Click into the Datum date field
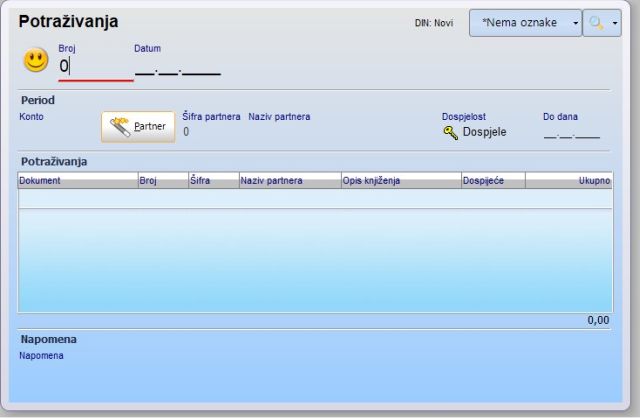This screenshot has width=640, height=420. pyautogui.click(x=177, y=68)
